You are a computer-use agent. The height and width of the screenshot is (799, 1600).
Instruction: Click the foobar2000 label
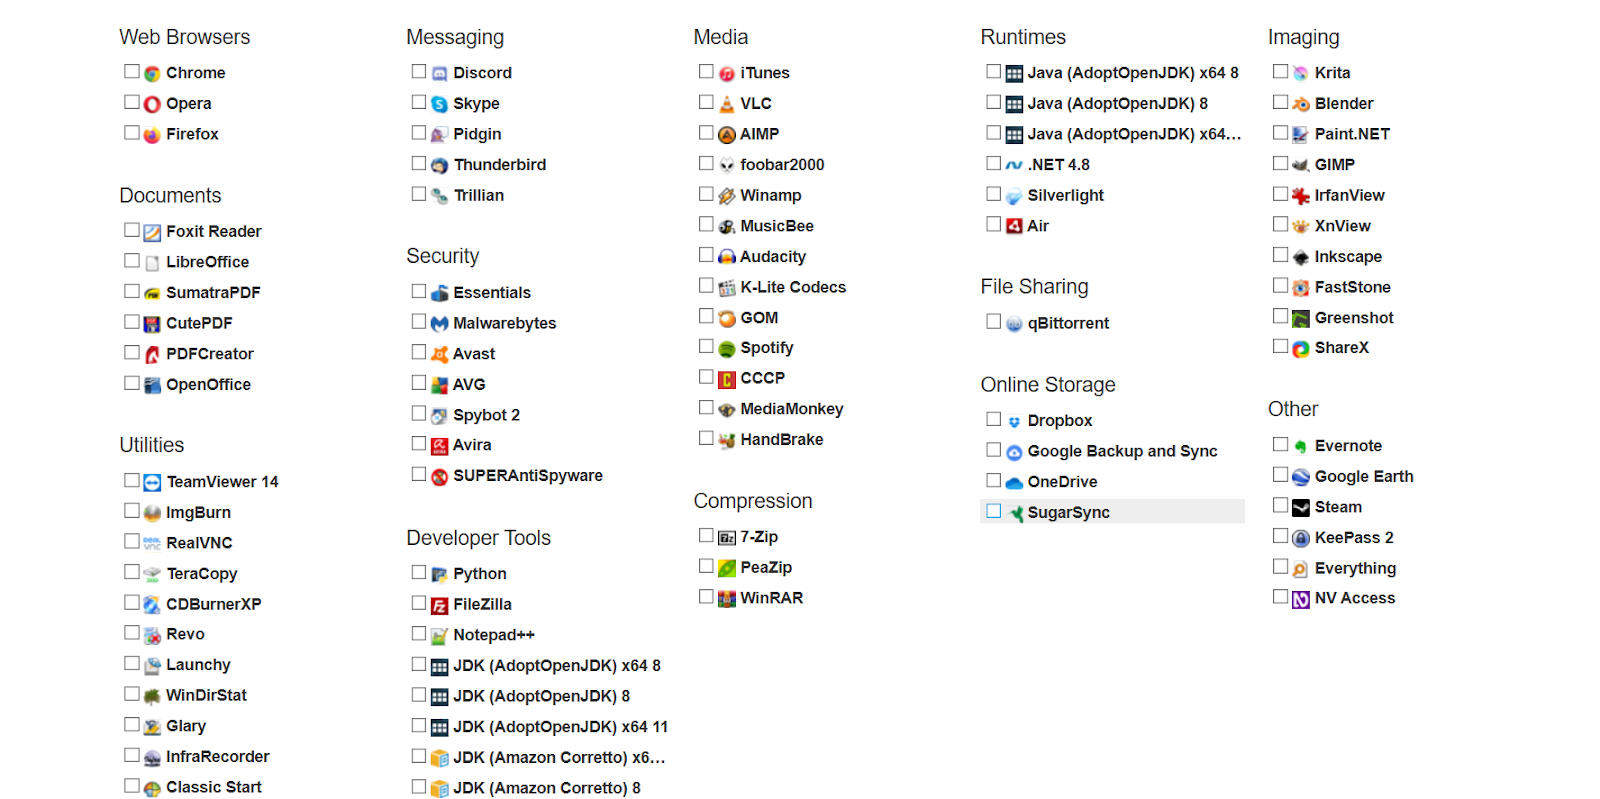(782, 165)
